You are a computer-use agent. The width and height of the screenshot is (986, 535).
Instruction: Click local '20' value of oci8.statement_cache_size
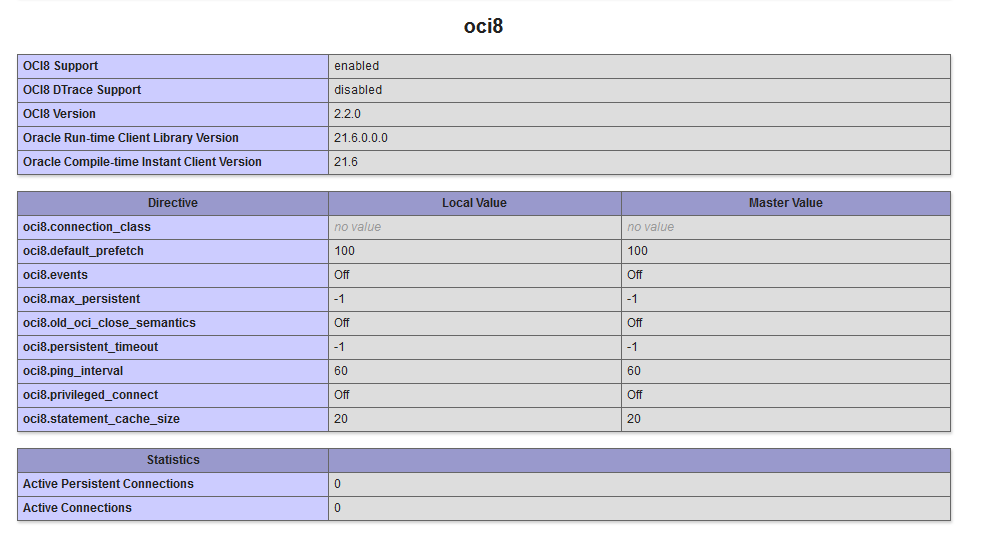341,419
